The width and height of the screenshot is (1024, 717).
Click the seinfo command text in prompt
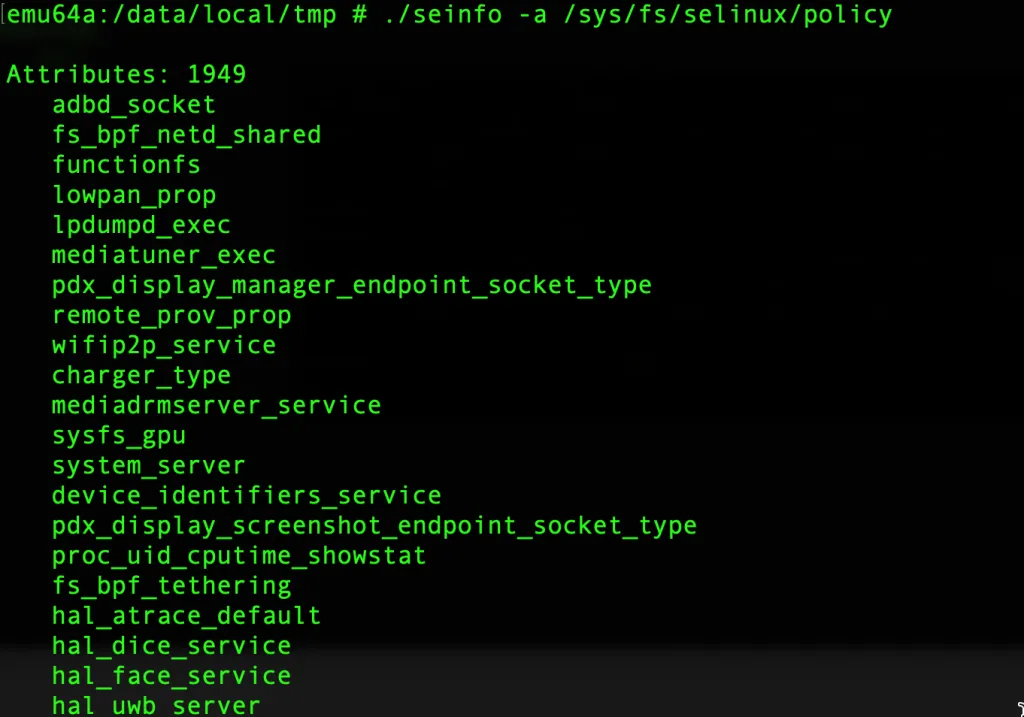pos(441,15)
